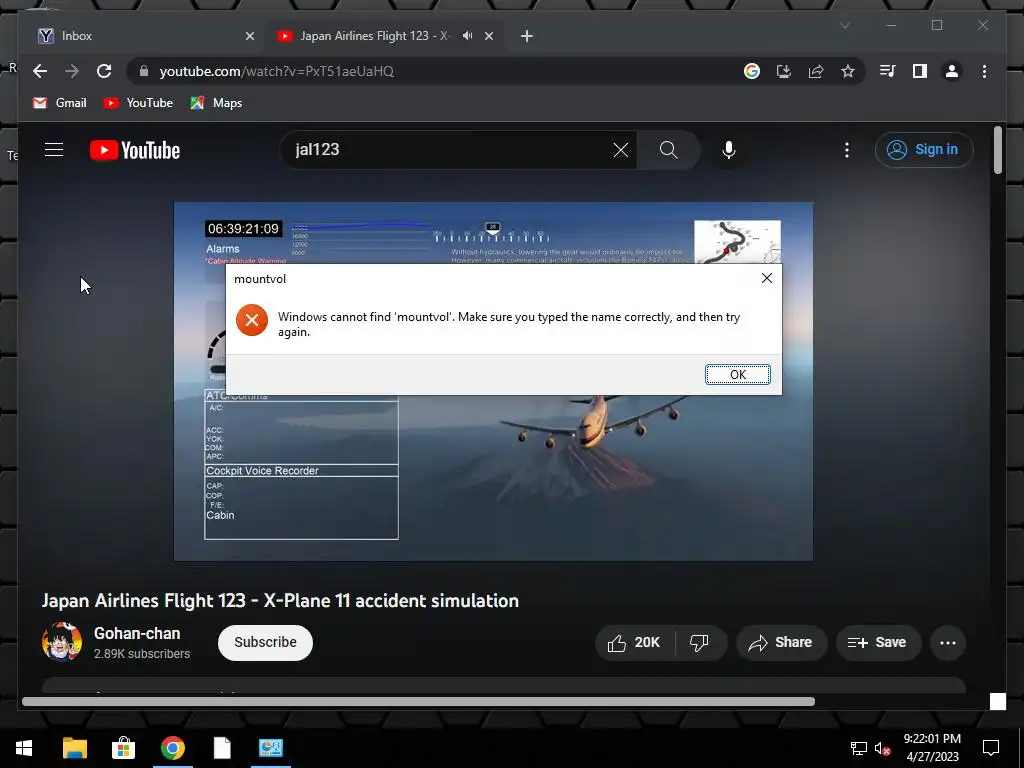Close the Japan Airlines Flight 123 tab

coord(489,36)
